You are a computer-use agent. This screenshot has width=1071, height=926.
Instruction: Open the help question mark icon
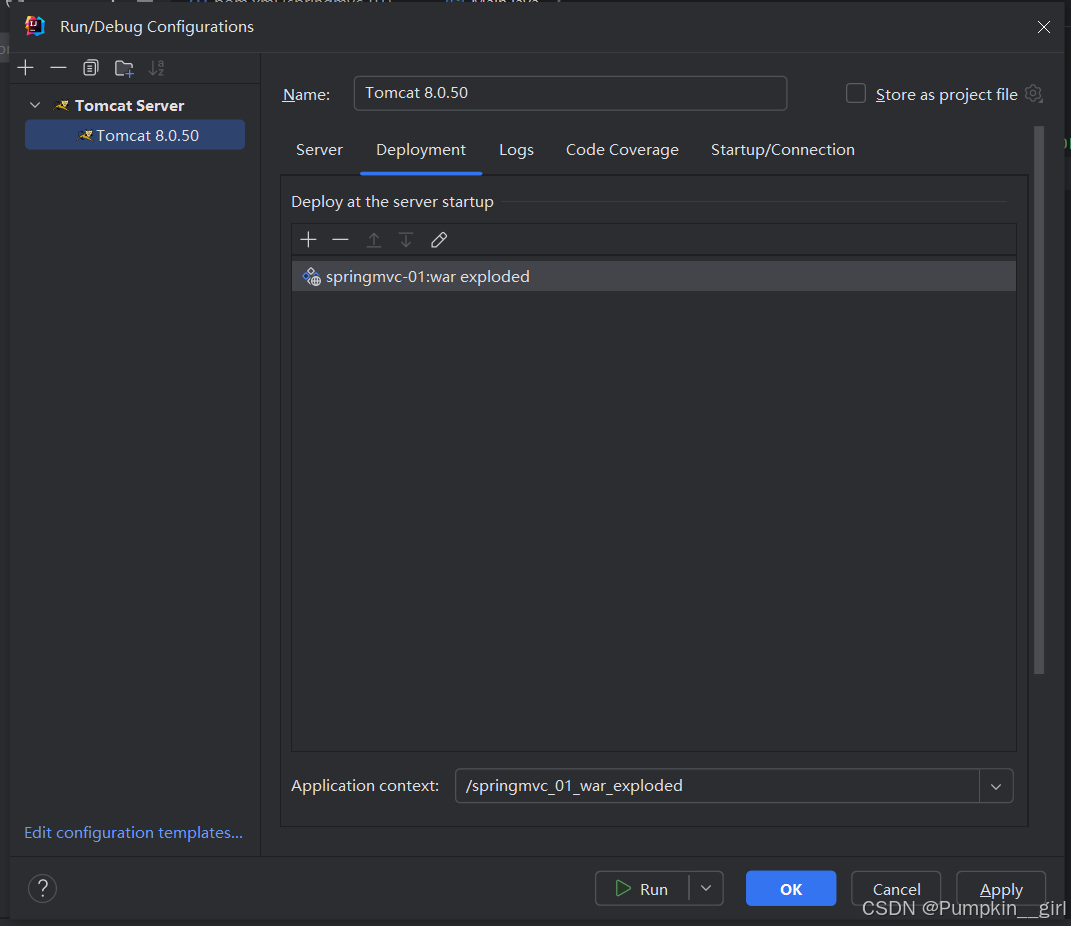tap(43, 888)
